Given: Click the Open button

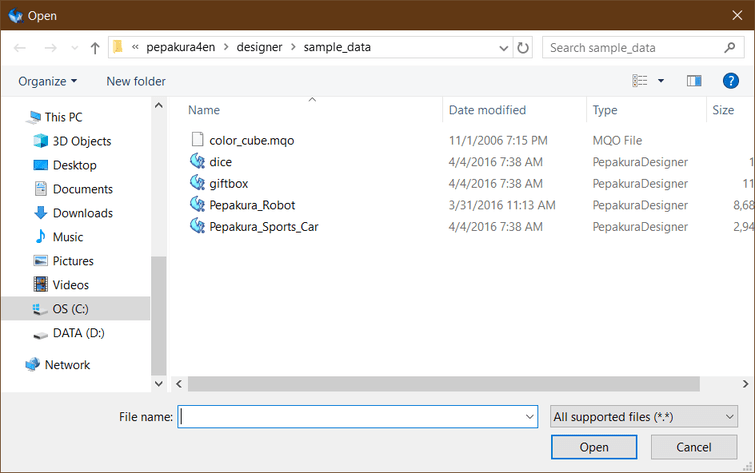Looking at the screenshot, I should click(x=594, y=447).
